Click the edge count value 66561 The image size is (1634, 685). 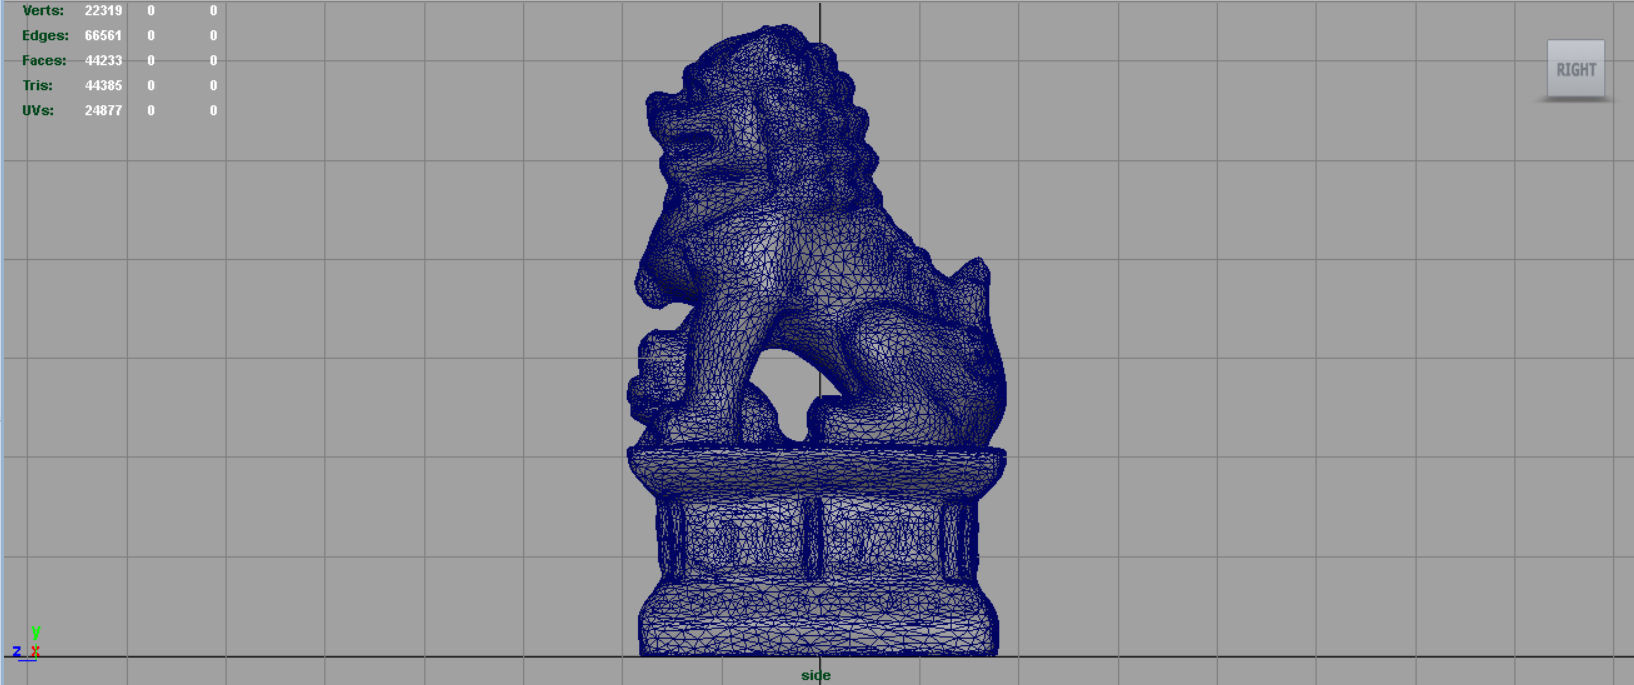click(103, 35)
